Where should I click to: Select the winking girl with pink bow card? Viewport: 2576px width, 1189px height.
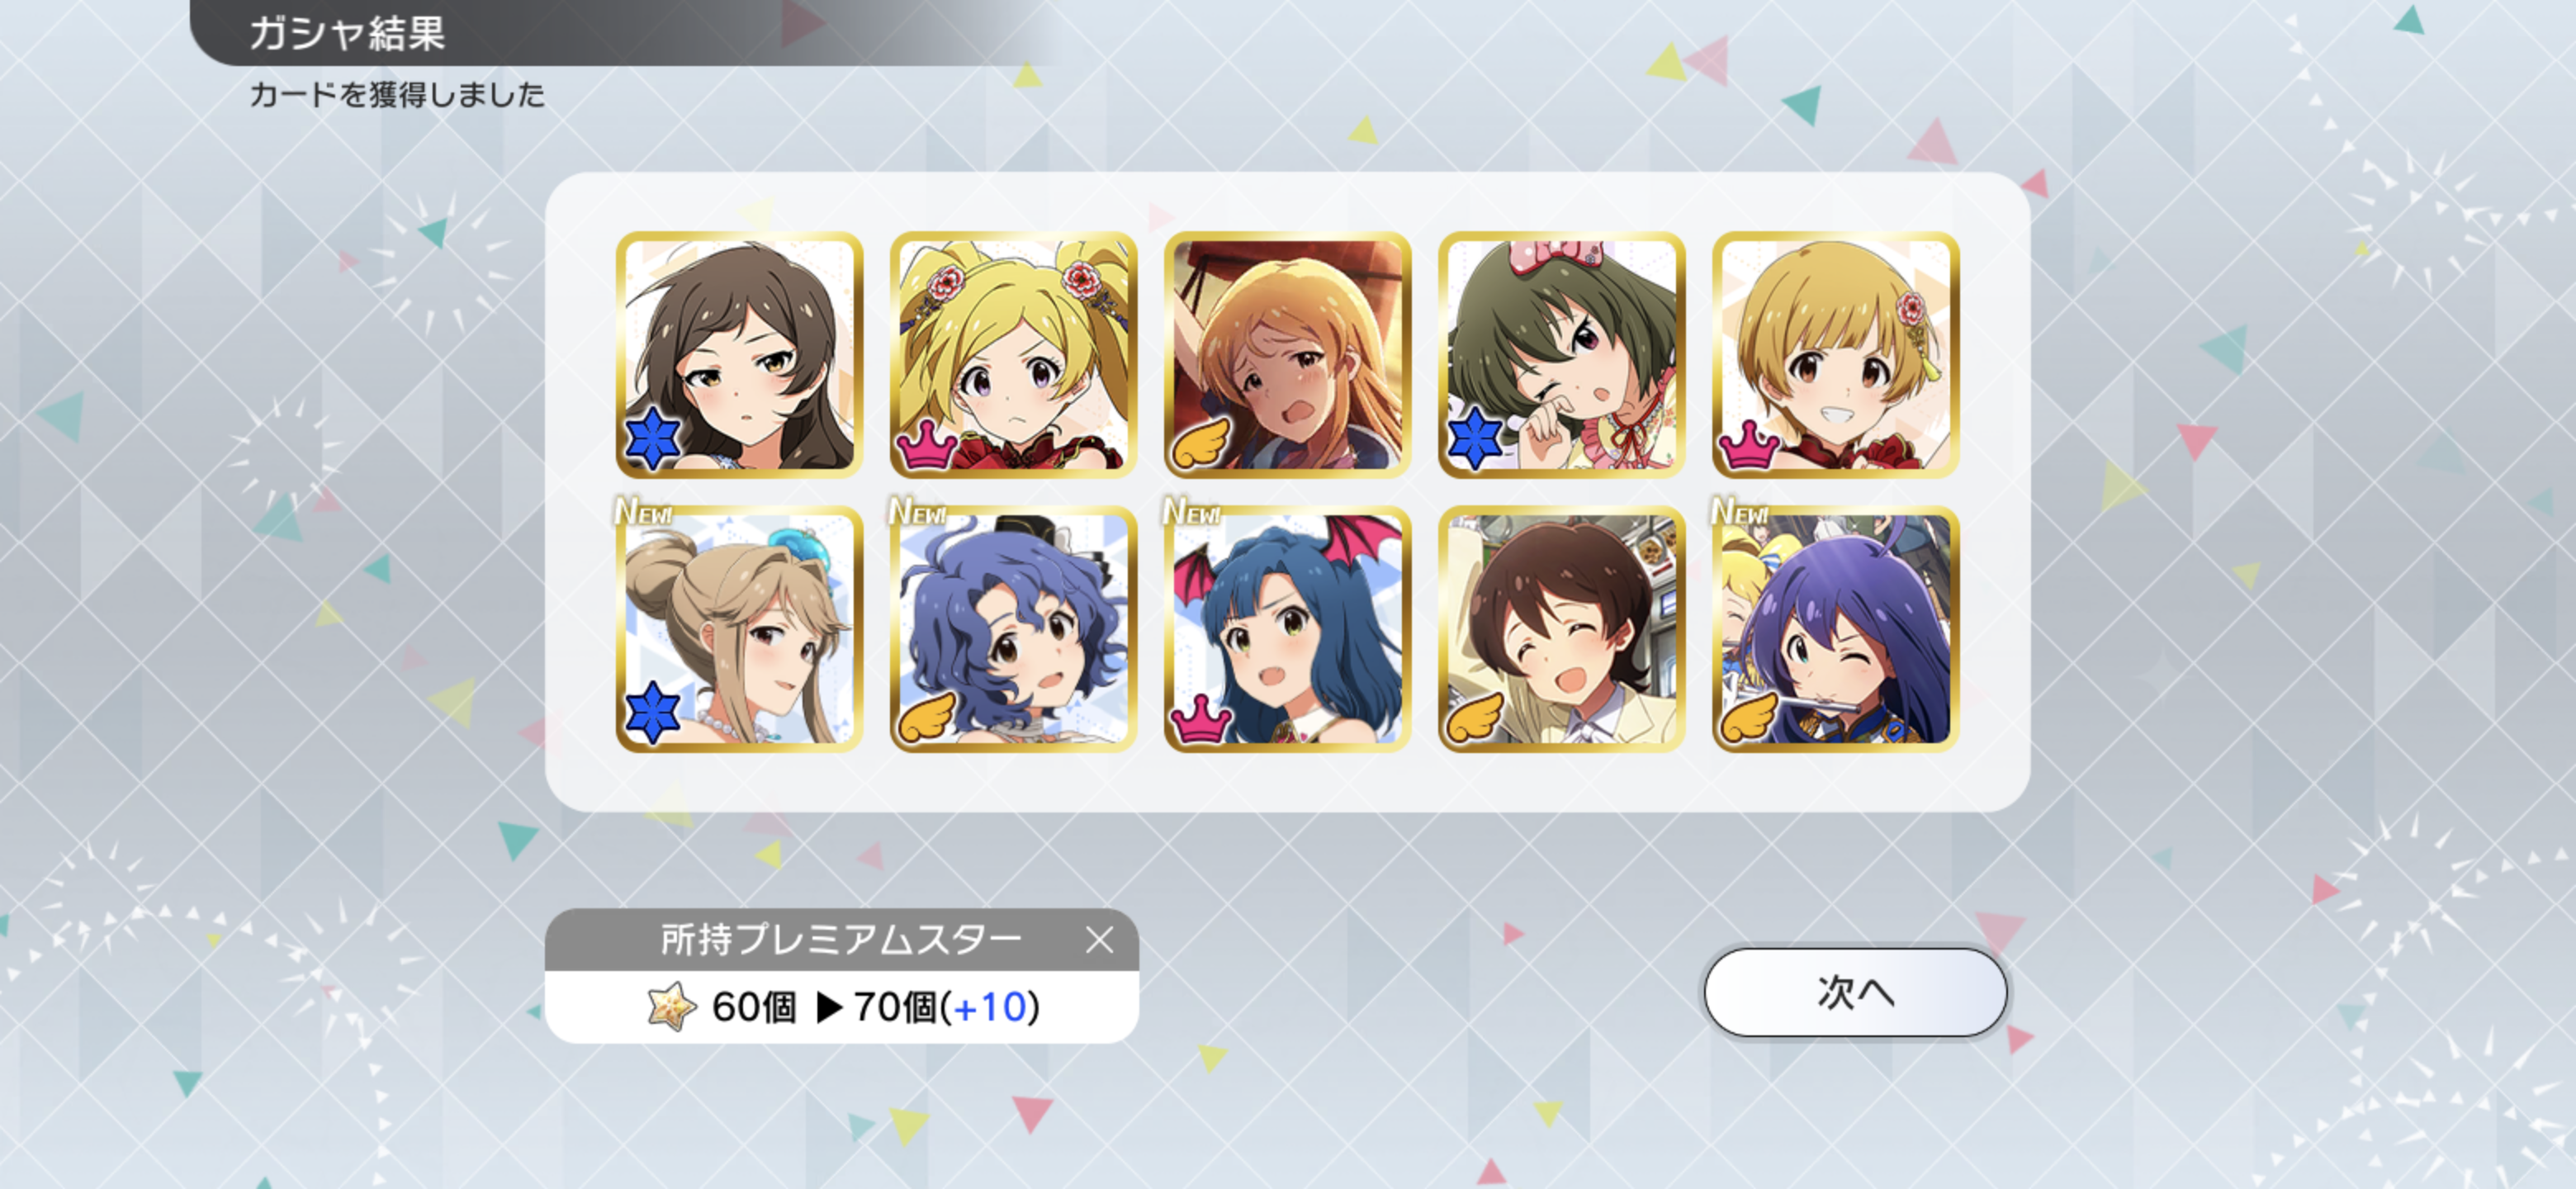[x=1561, y=355]
